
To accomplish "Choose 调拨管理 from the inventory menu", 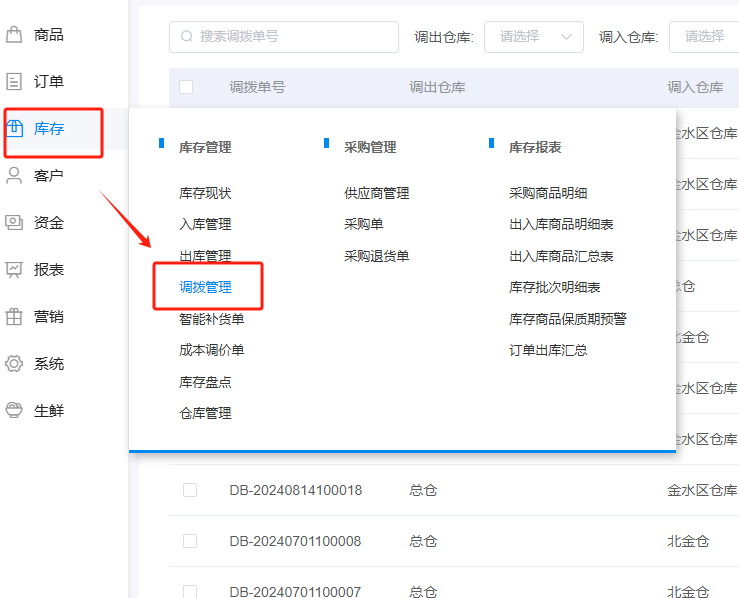I will [205, 287].
